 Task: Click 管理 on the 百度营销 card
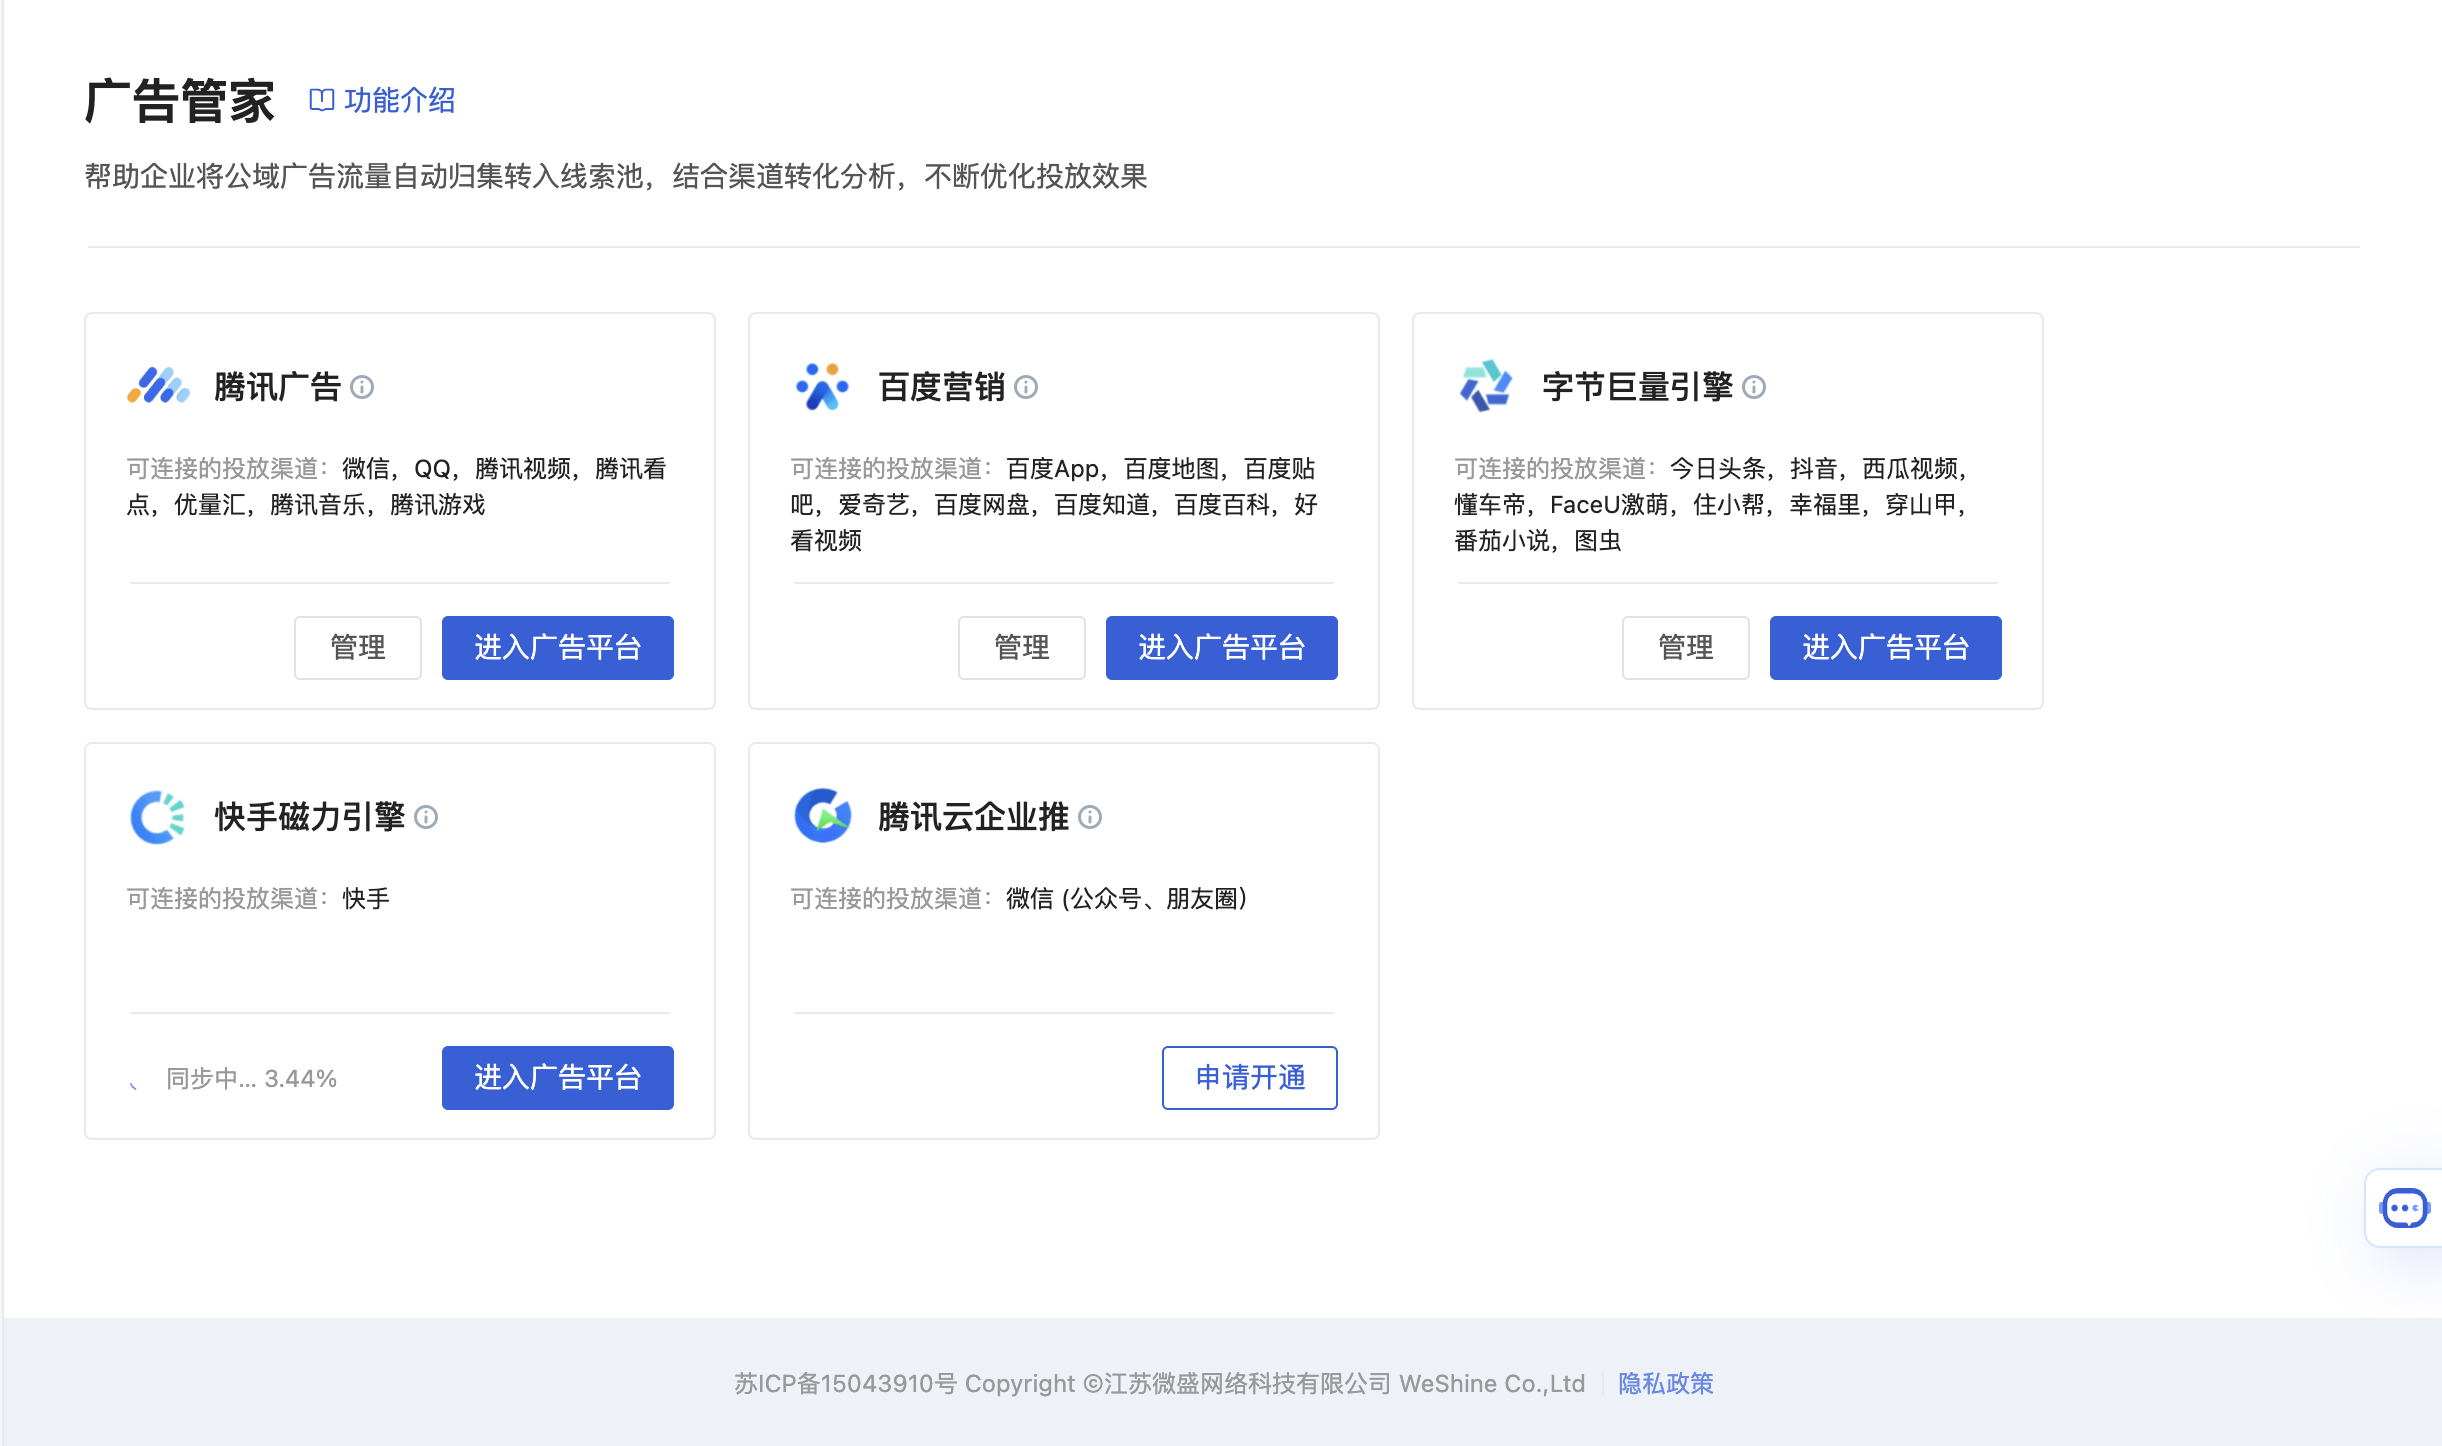click(1022, 648)
